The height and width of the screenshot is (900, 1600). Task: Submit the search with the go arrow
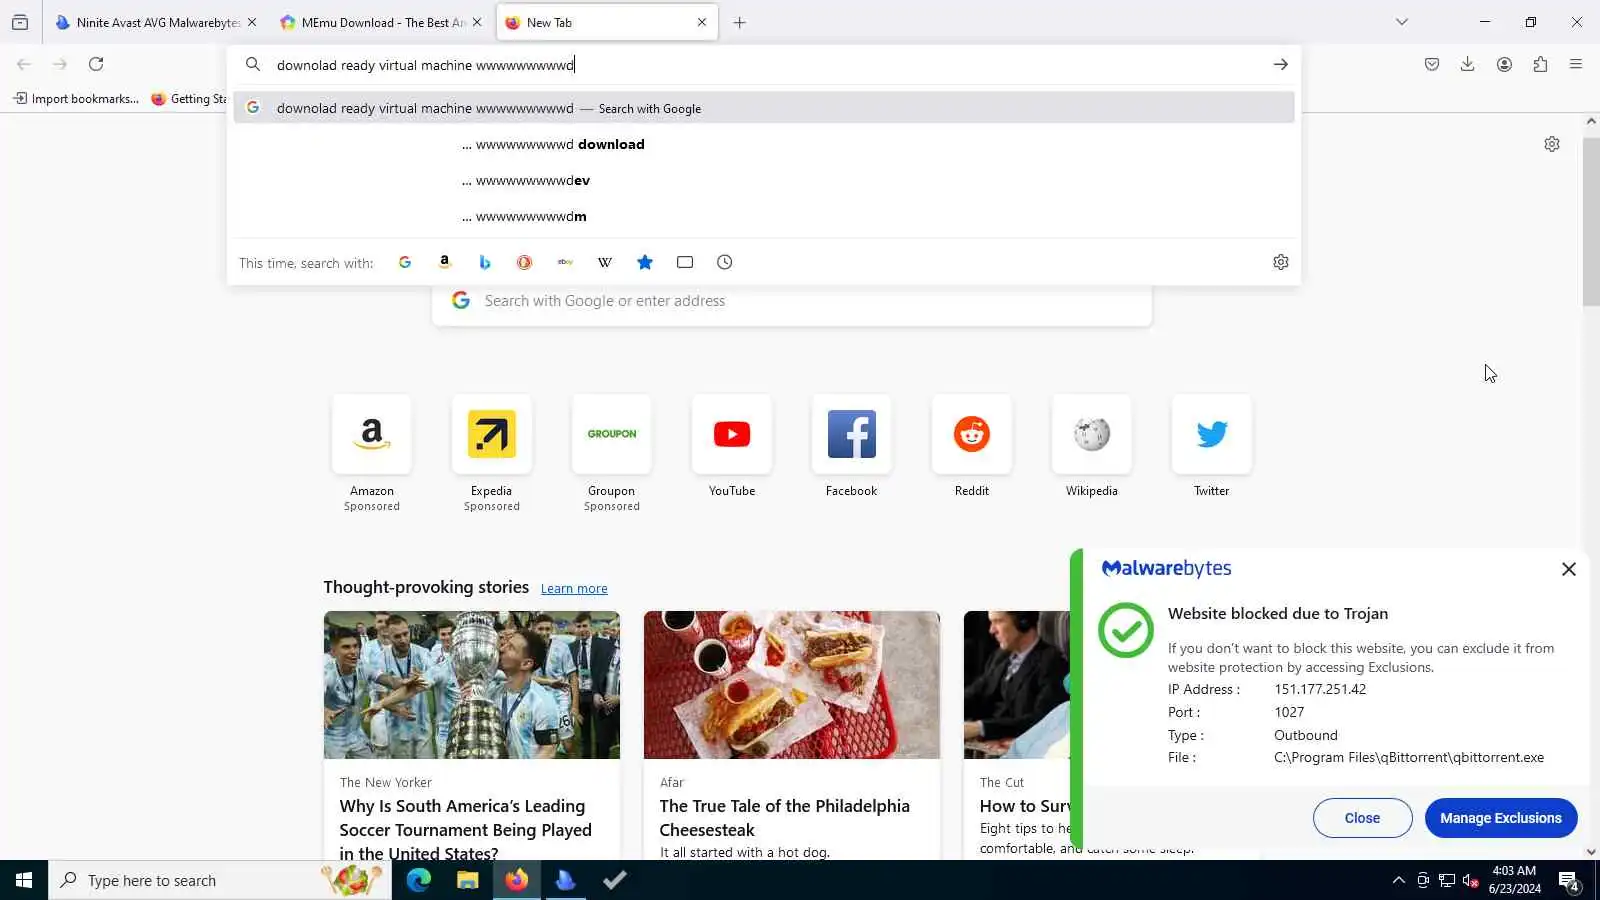(x=1280, y=65)
